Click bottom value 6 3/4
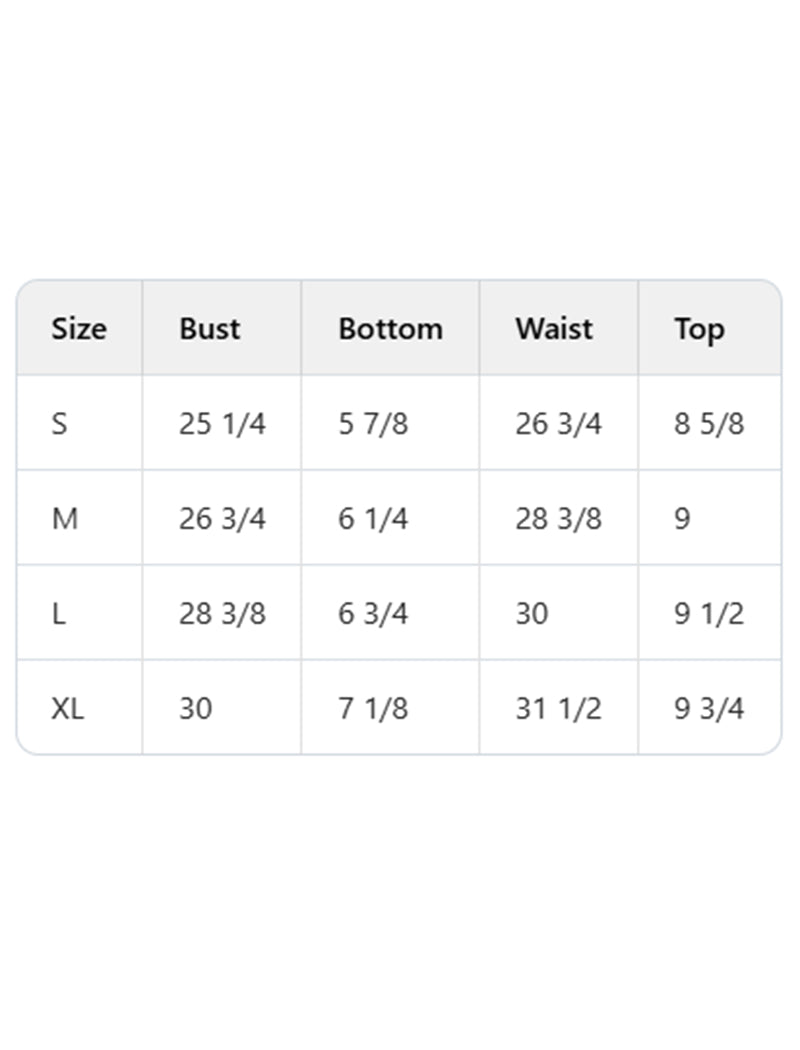Viewport: 800px width, 1050px height. (373, 614)
